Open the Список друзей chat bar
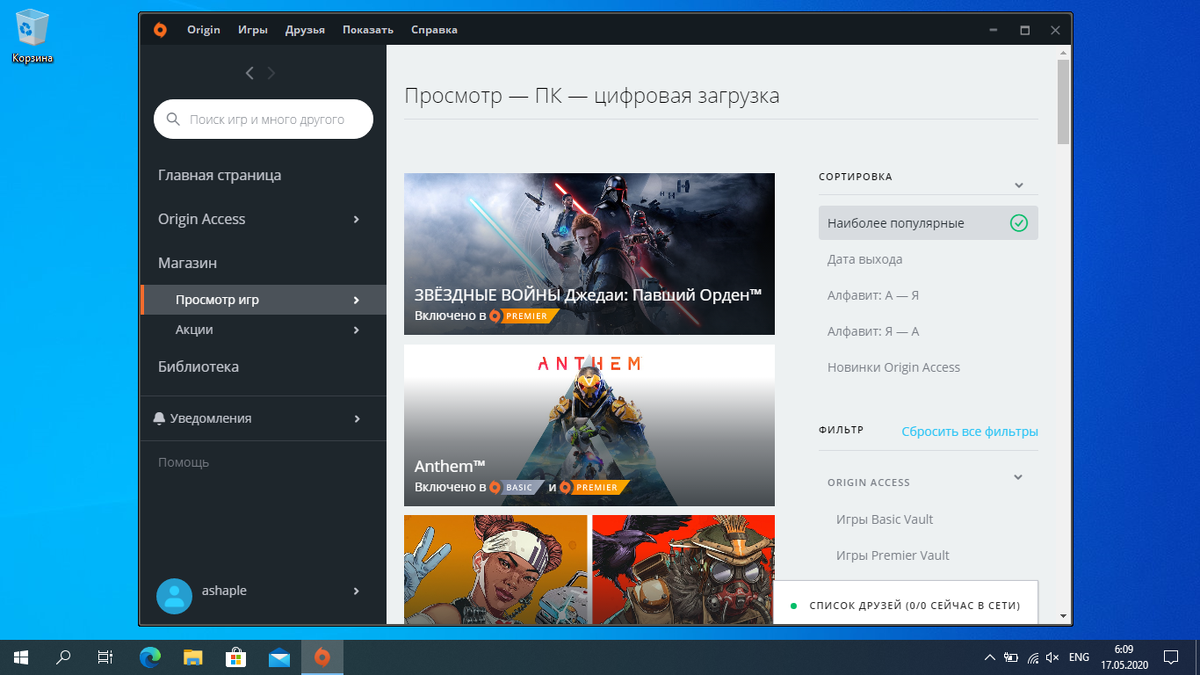Image resolution: width=1200 pixels, height=675 pixels. tap(906, 605)
